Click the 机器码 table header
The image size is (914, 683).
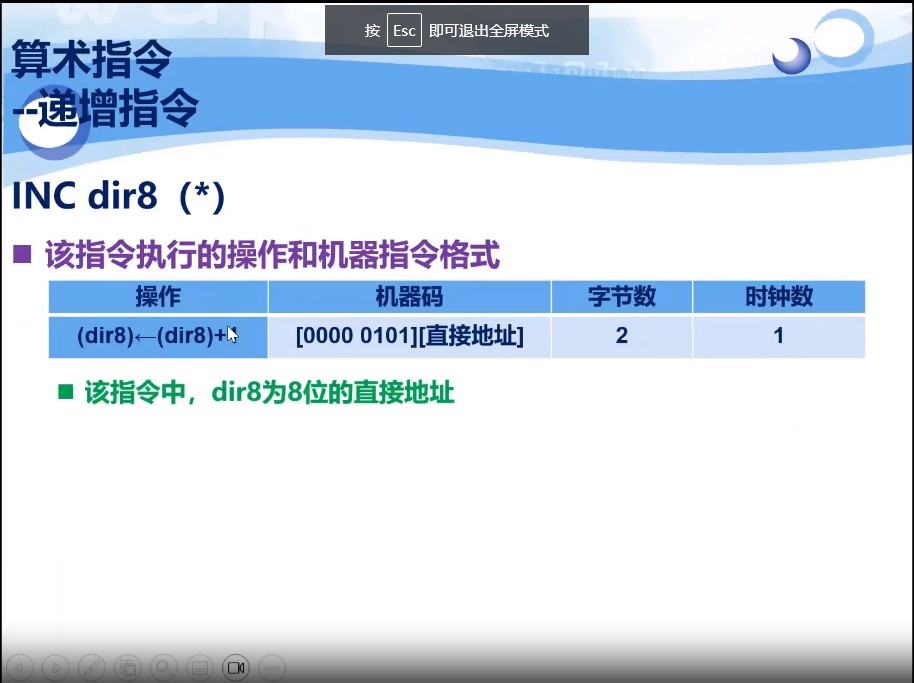(409, 297)
